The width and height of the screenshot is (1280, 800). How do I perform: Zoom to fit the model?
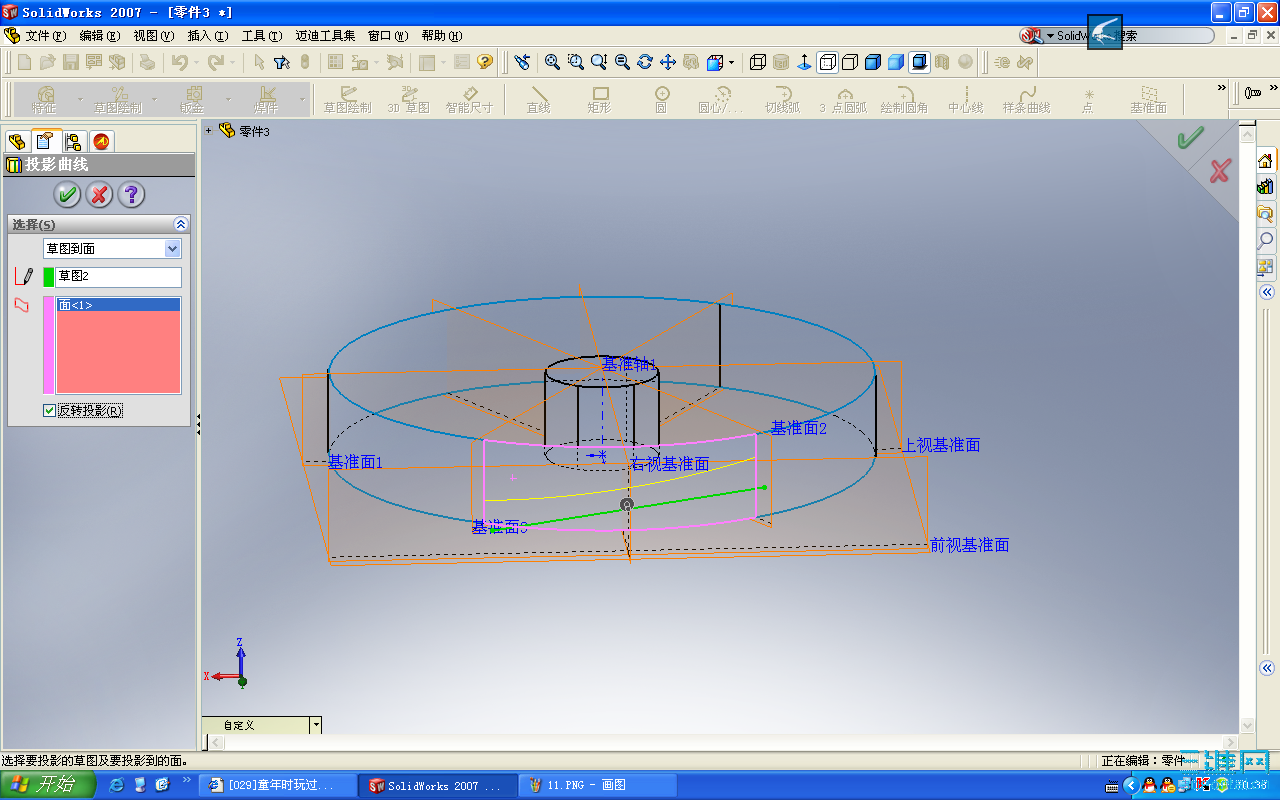pyautogui.click(x=552, y=62)
